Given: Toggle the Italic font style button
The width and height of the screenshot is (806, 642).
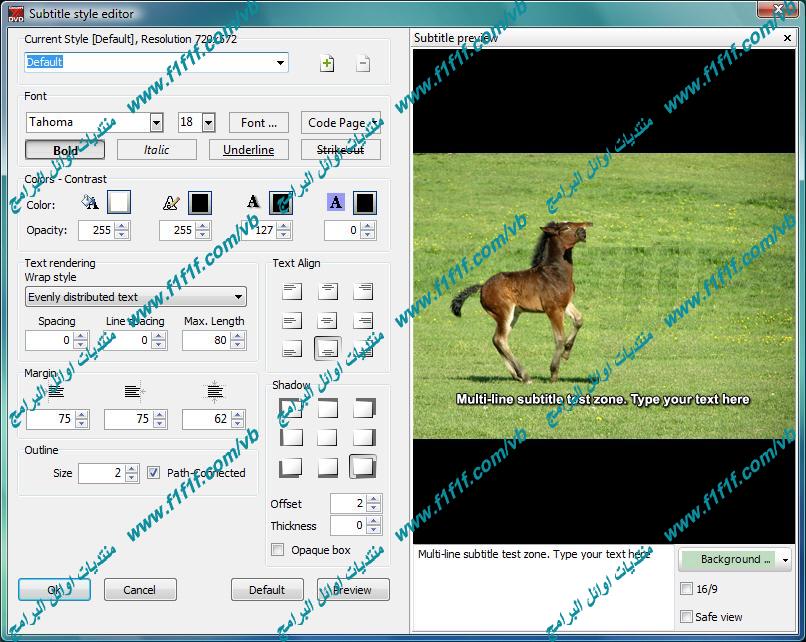Looking at the screenshot, I should (x=157, y=150).
